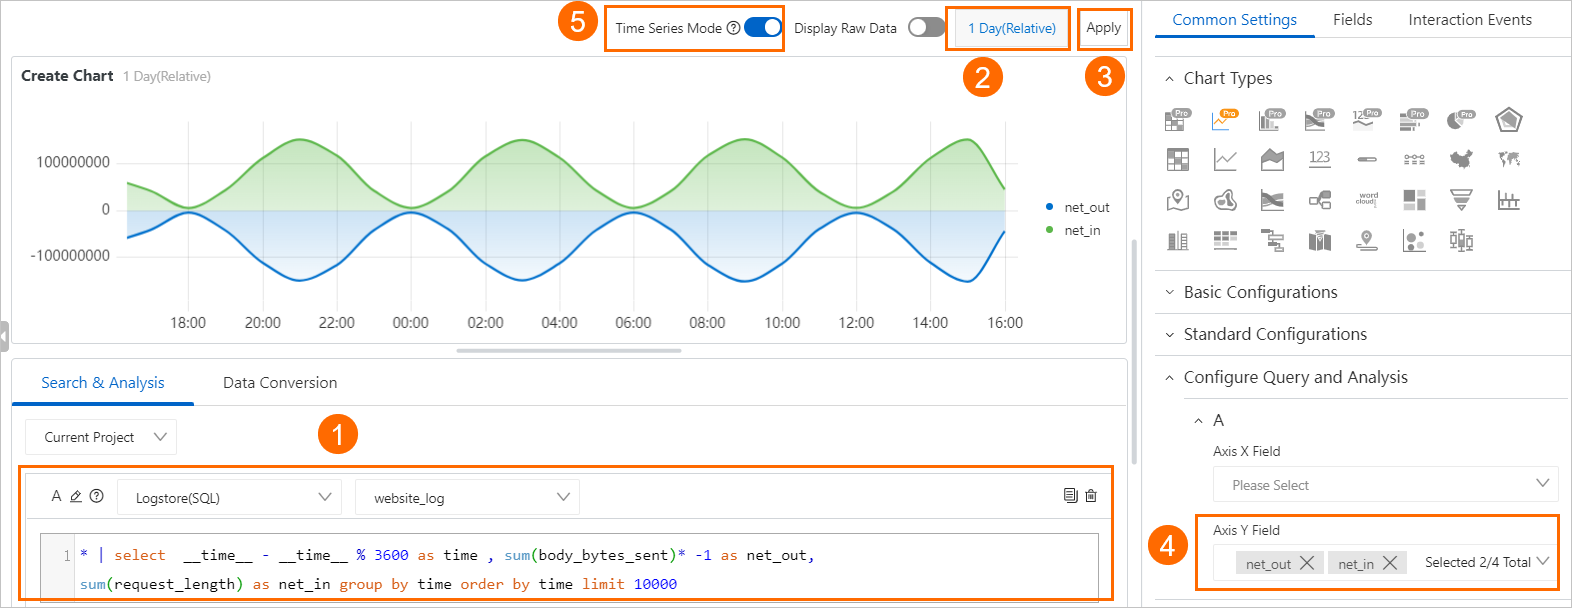
Task: Select the Pro single value chart type
Action: [x=1366, y=121]
